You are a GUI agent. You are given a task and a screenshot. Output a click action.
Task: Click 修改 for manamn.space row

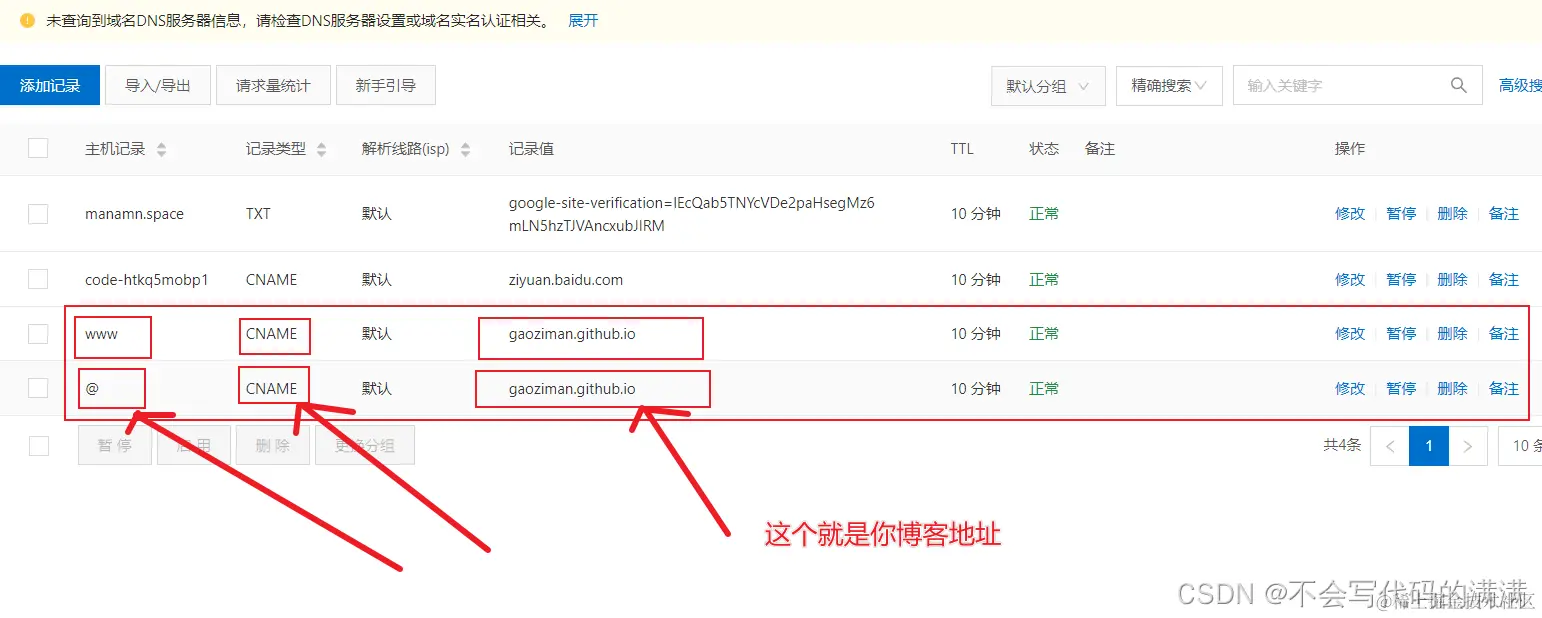point(1350,214)
